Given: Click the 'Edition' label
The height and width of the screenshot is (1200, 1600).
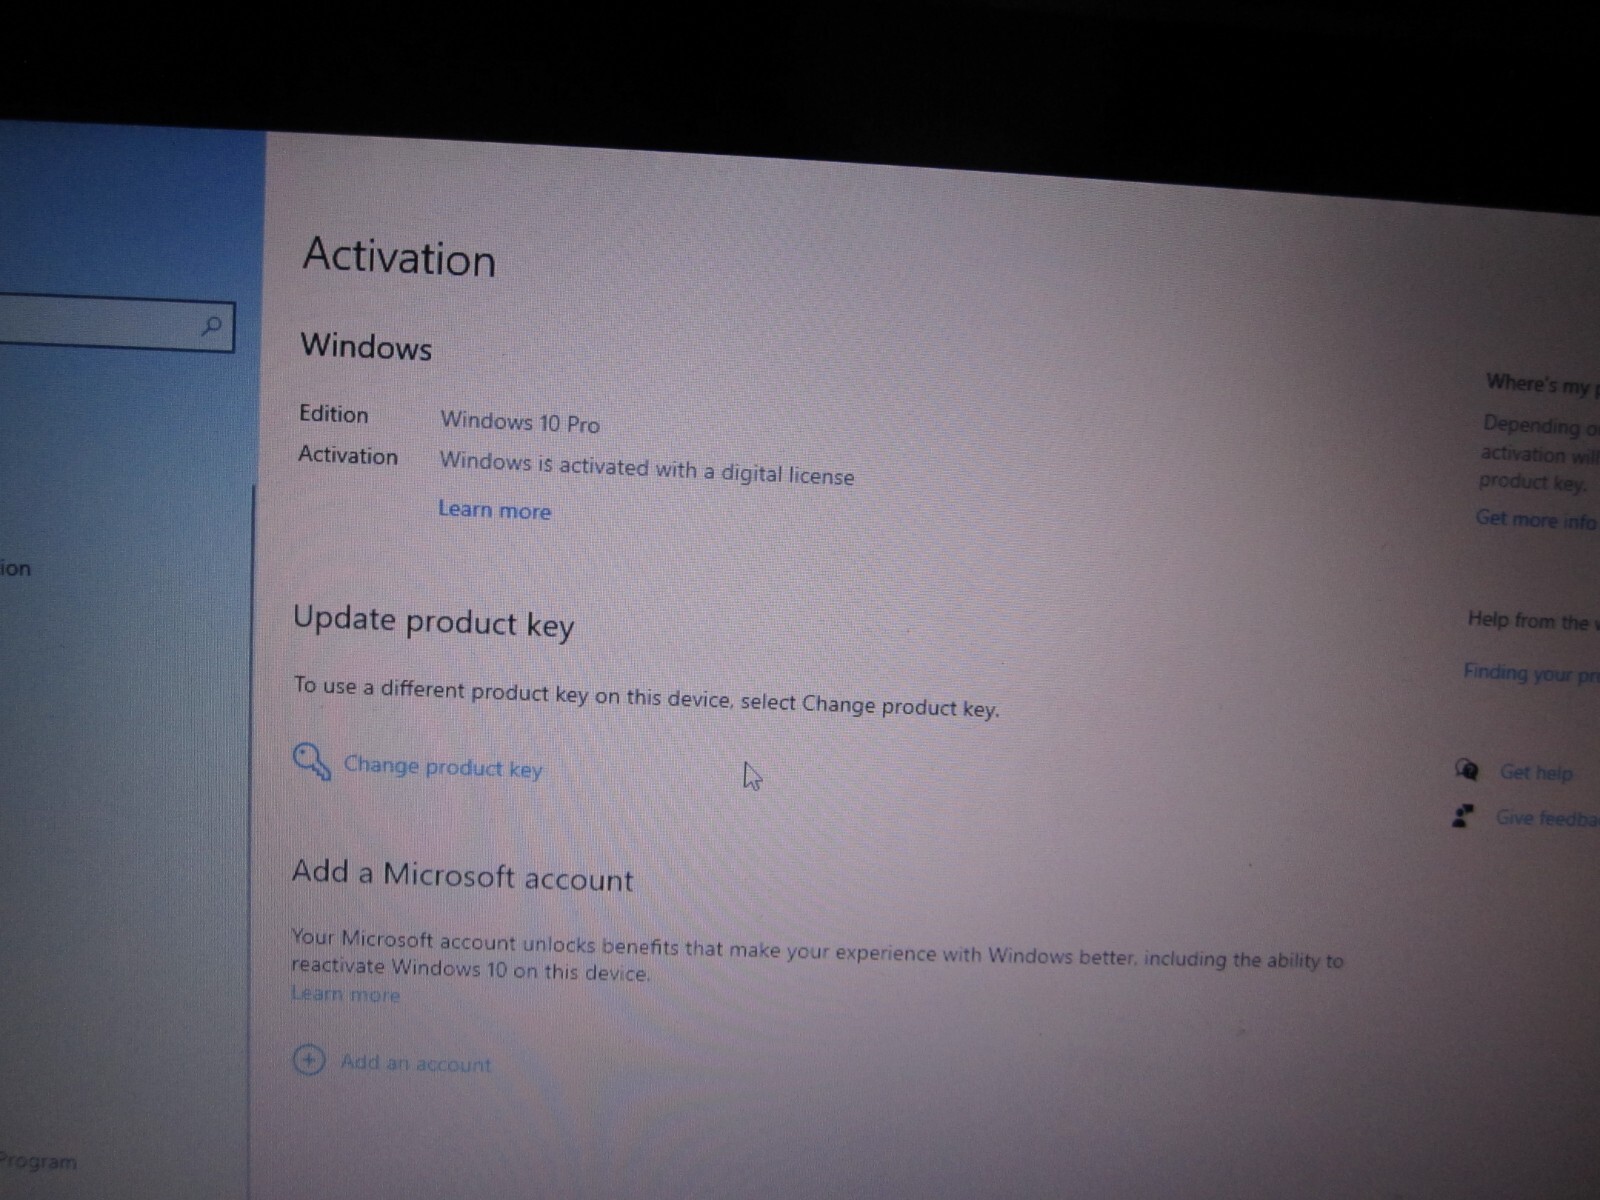Looking at the screenshot, I should point(334,413).
